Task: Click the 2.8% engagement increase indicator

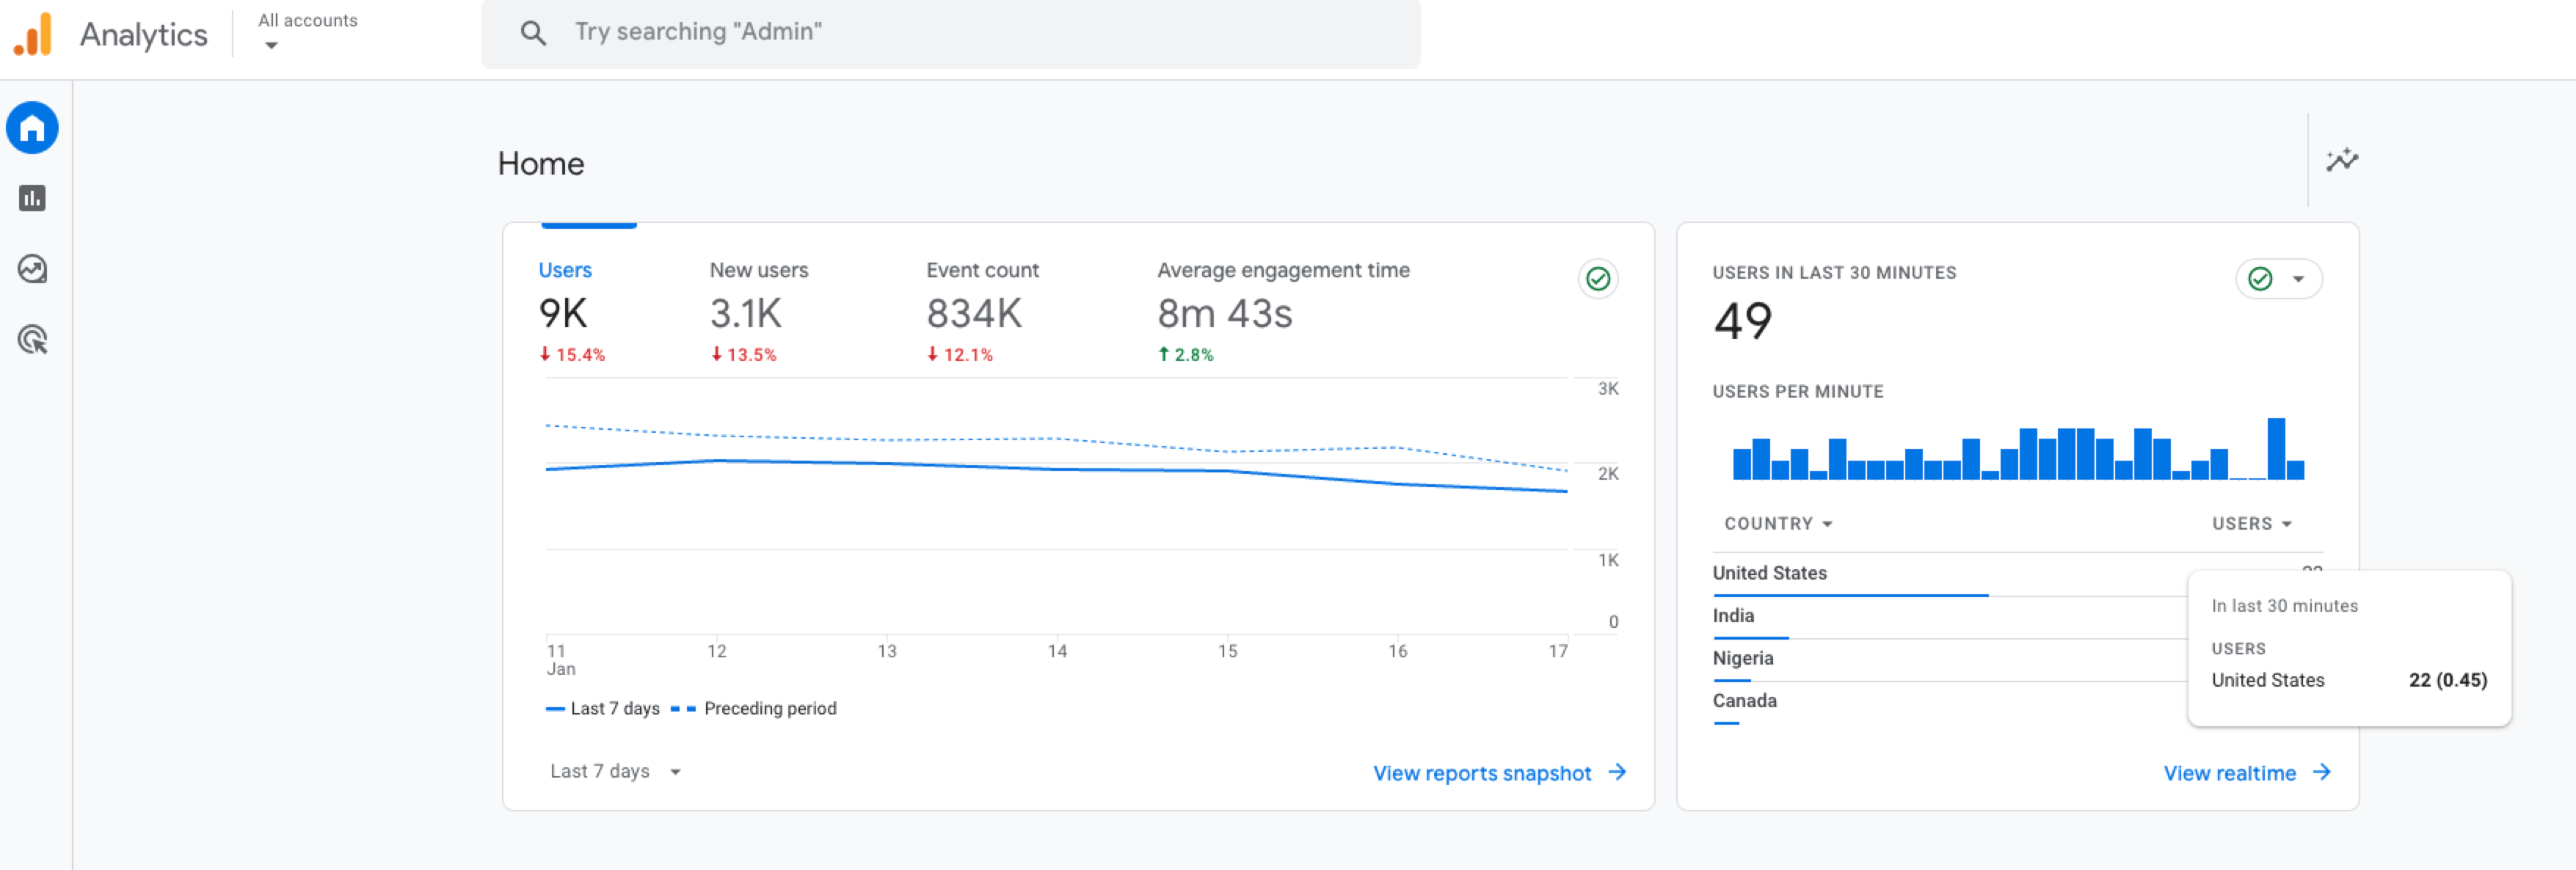Action: pos(1185,354)
